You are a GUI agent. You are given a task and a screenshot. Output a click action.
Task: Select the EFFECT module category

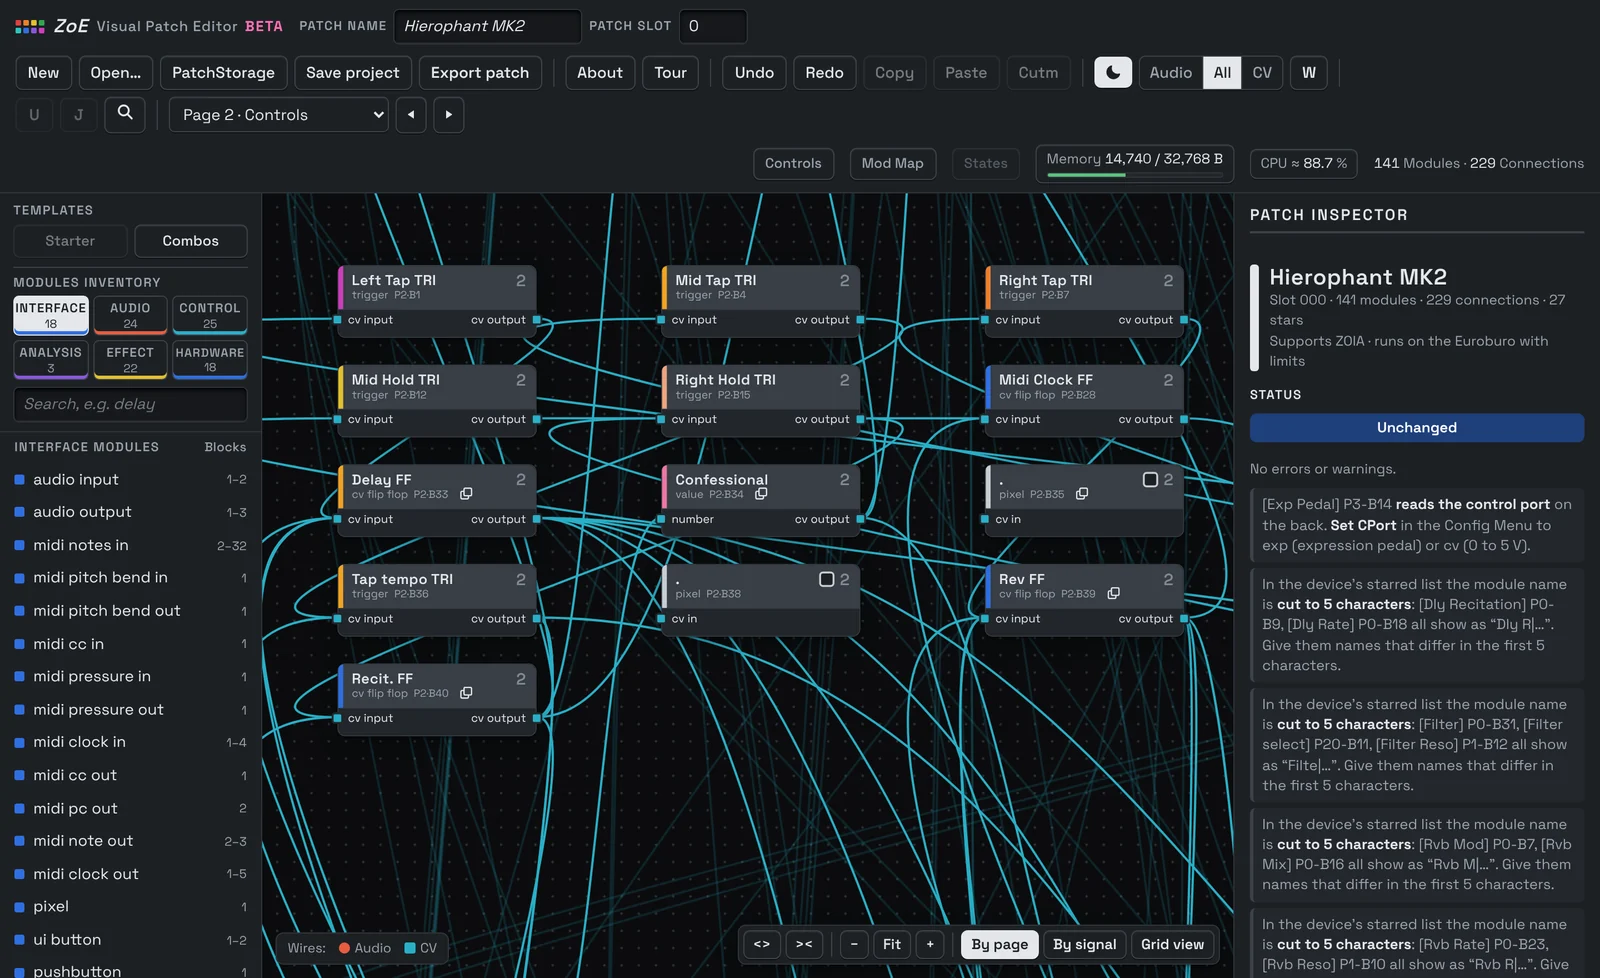coord(130,359)
